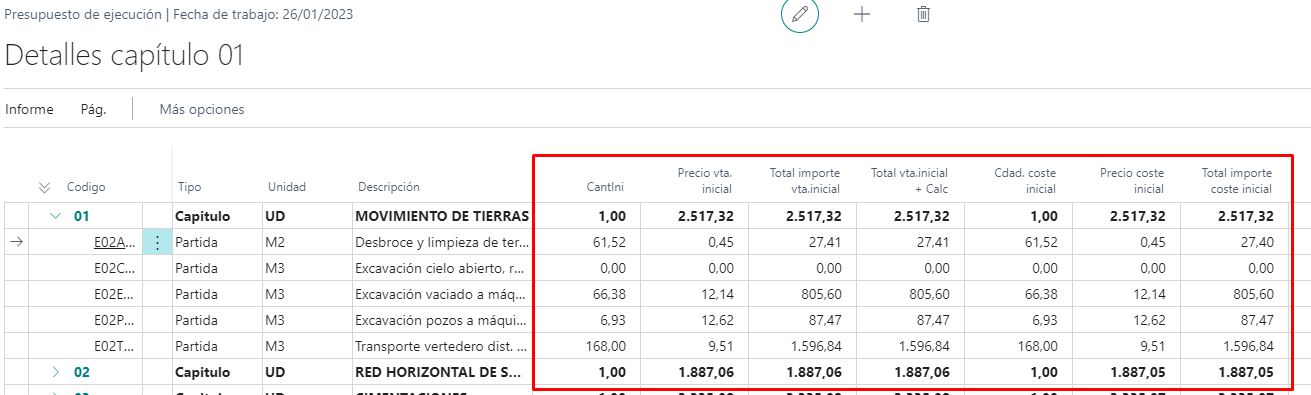Click Total vta.inicial + Calc header
The width and height of the screenshot is (1311, 395).
coord(909,180)
